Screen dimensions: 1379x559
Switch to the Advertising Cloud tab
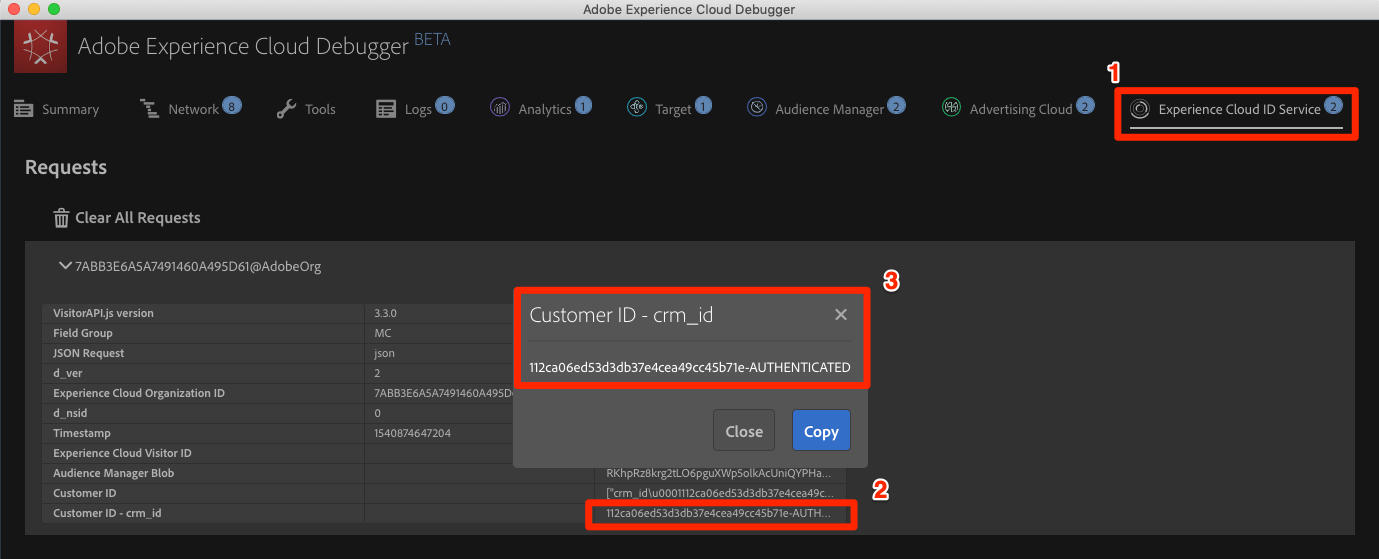[1018, 107]
